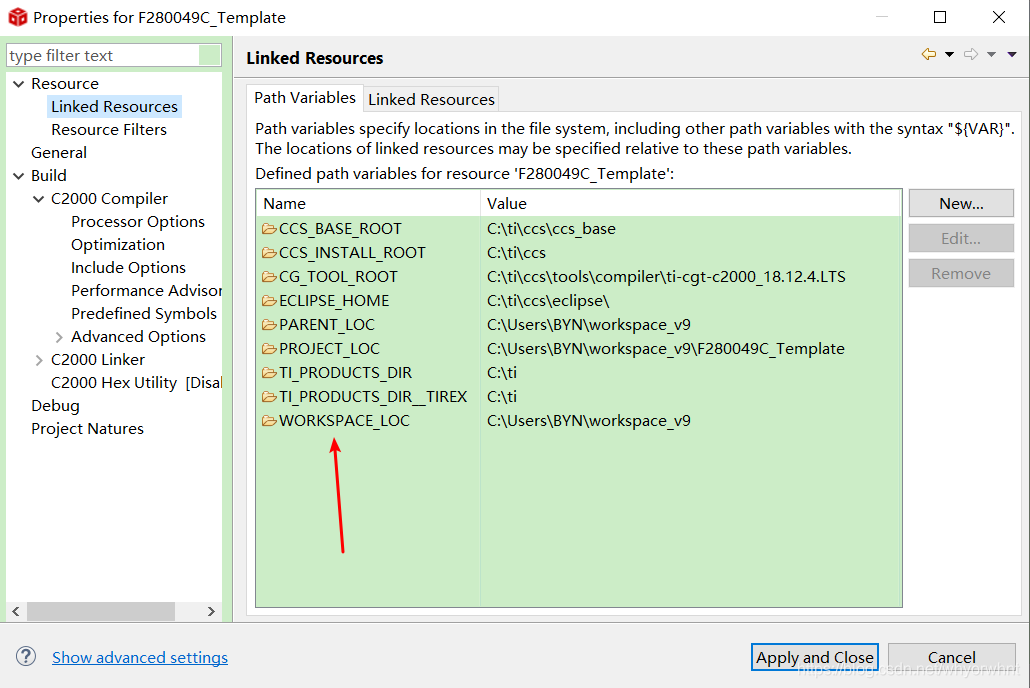The image size is (1030, 688).
Task: Switch to the Linked Resources tab
Action: 431,99
